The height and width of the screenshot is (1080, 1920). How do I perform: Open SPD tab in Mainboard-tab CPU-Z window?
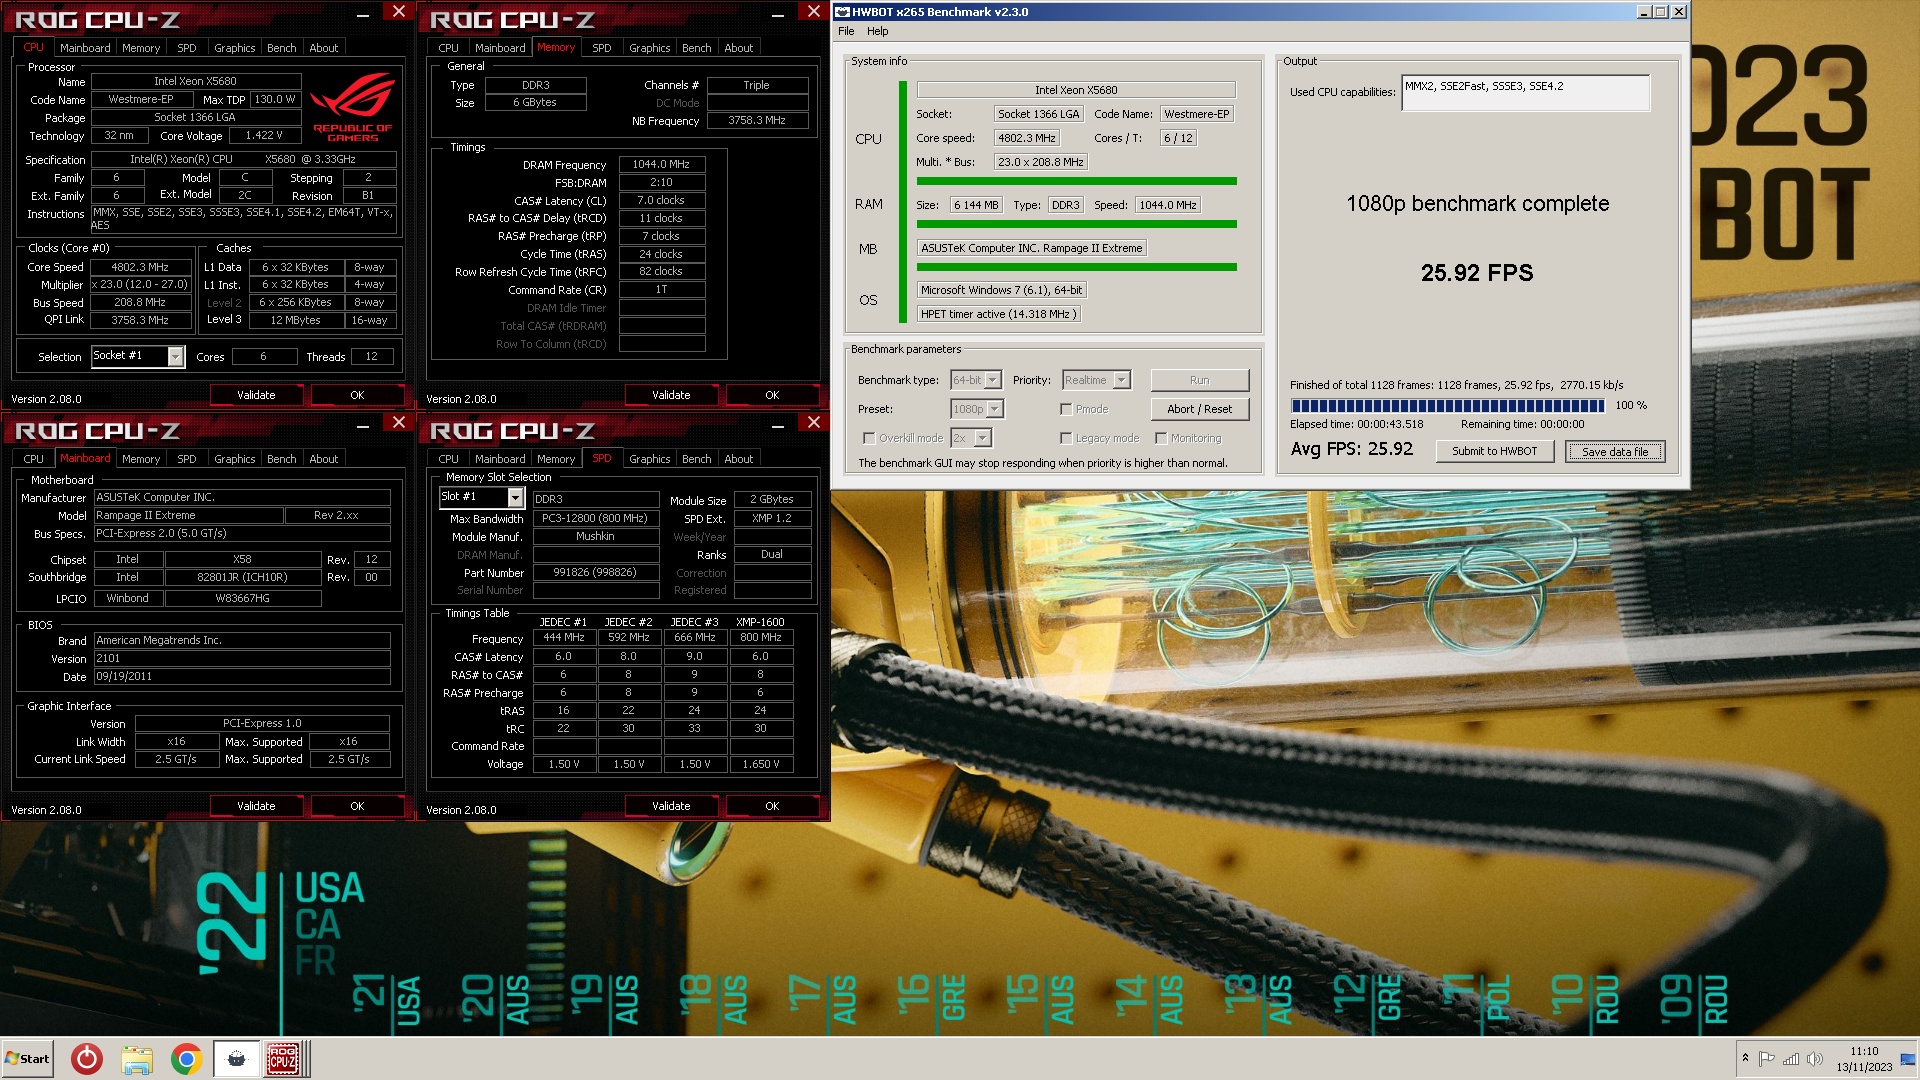tap(186, 459)
